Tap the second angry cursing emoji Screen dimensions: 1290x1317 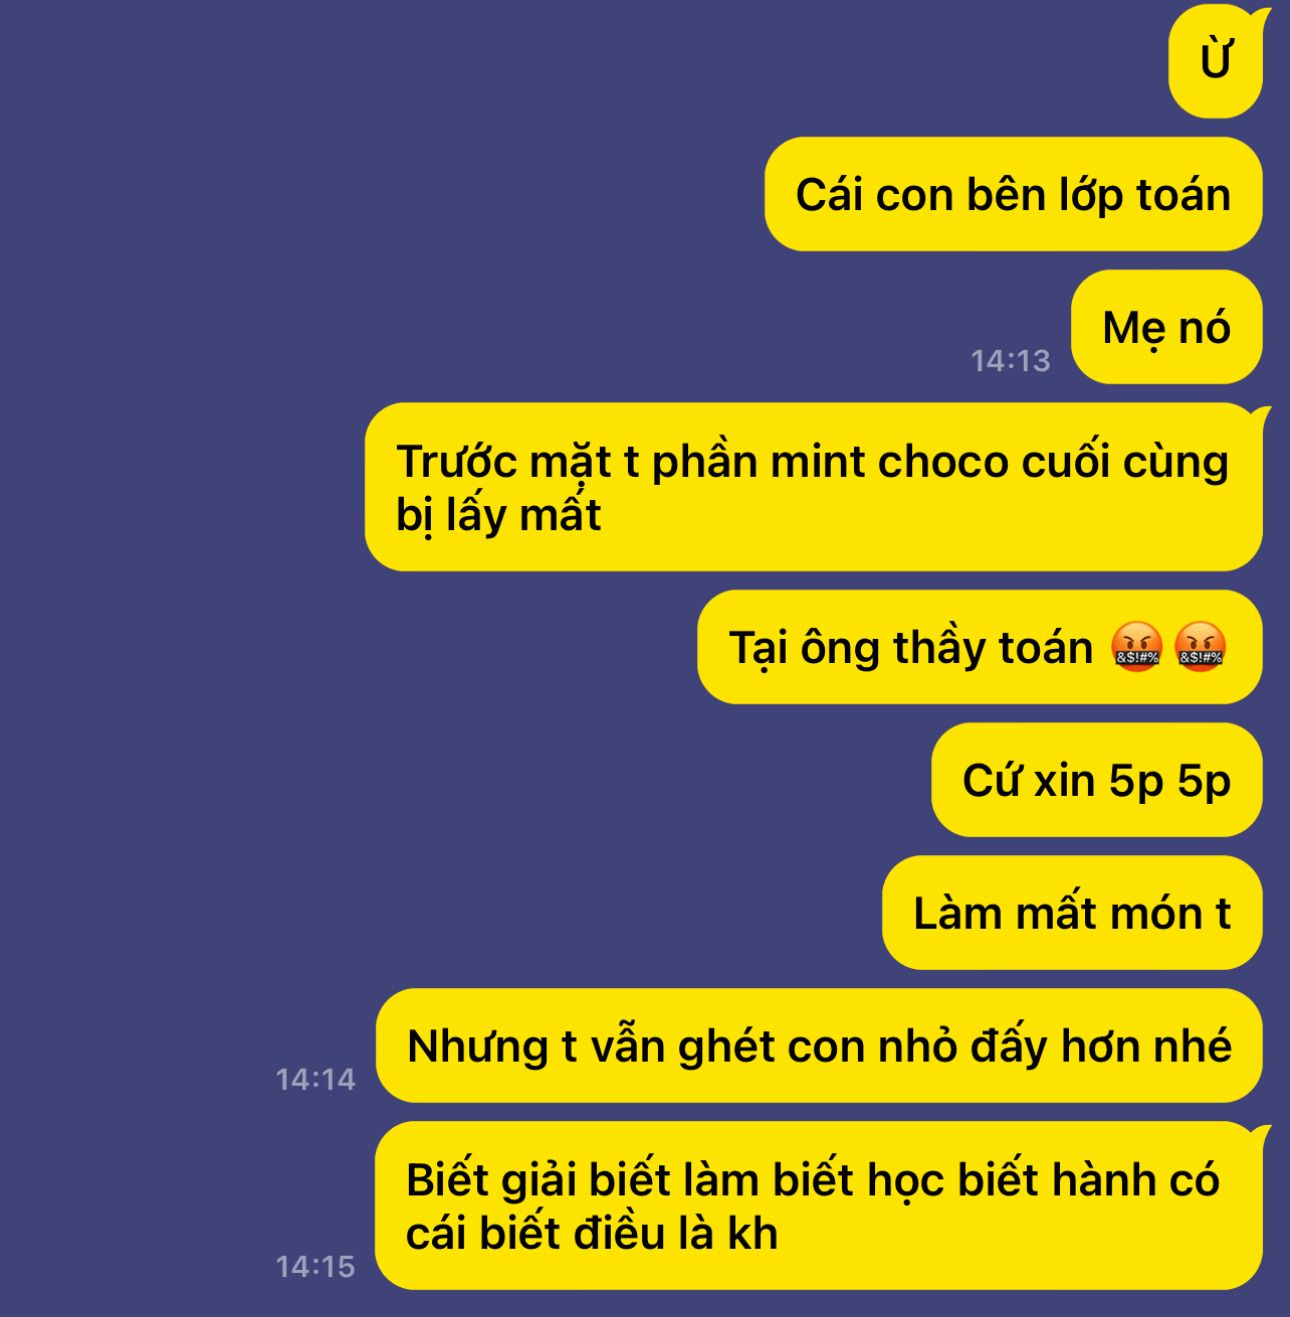(1200, 647)
